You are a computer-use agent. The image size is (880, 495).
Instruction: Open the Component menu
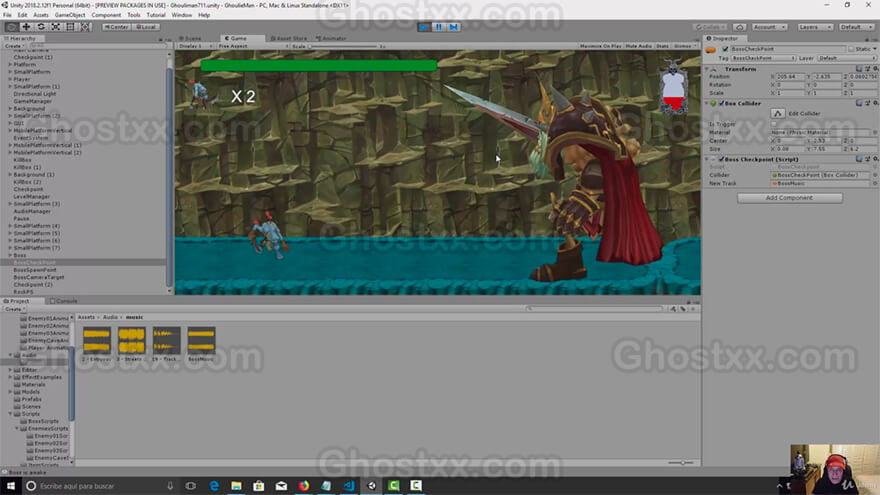pyautogui.click(x=106, y=15)
